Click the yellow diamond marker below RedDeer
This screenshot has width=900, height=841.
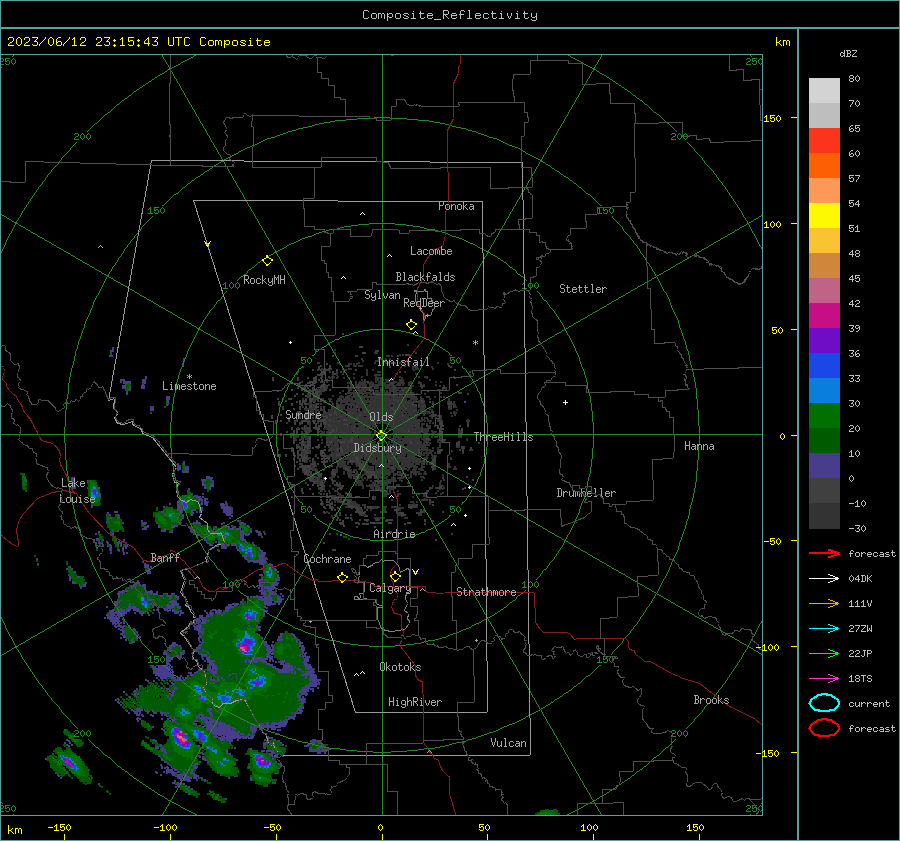(411, 325)
